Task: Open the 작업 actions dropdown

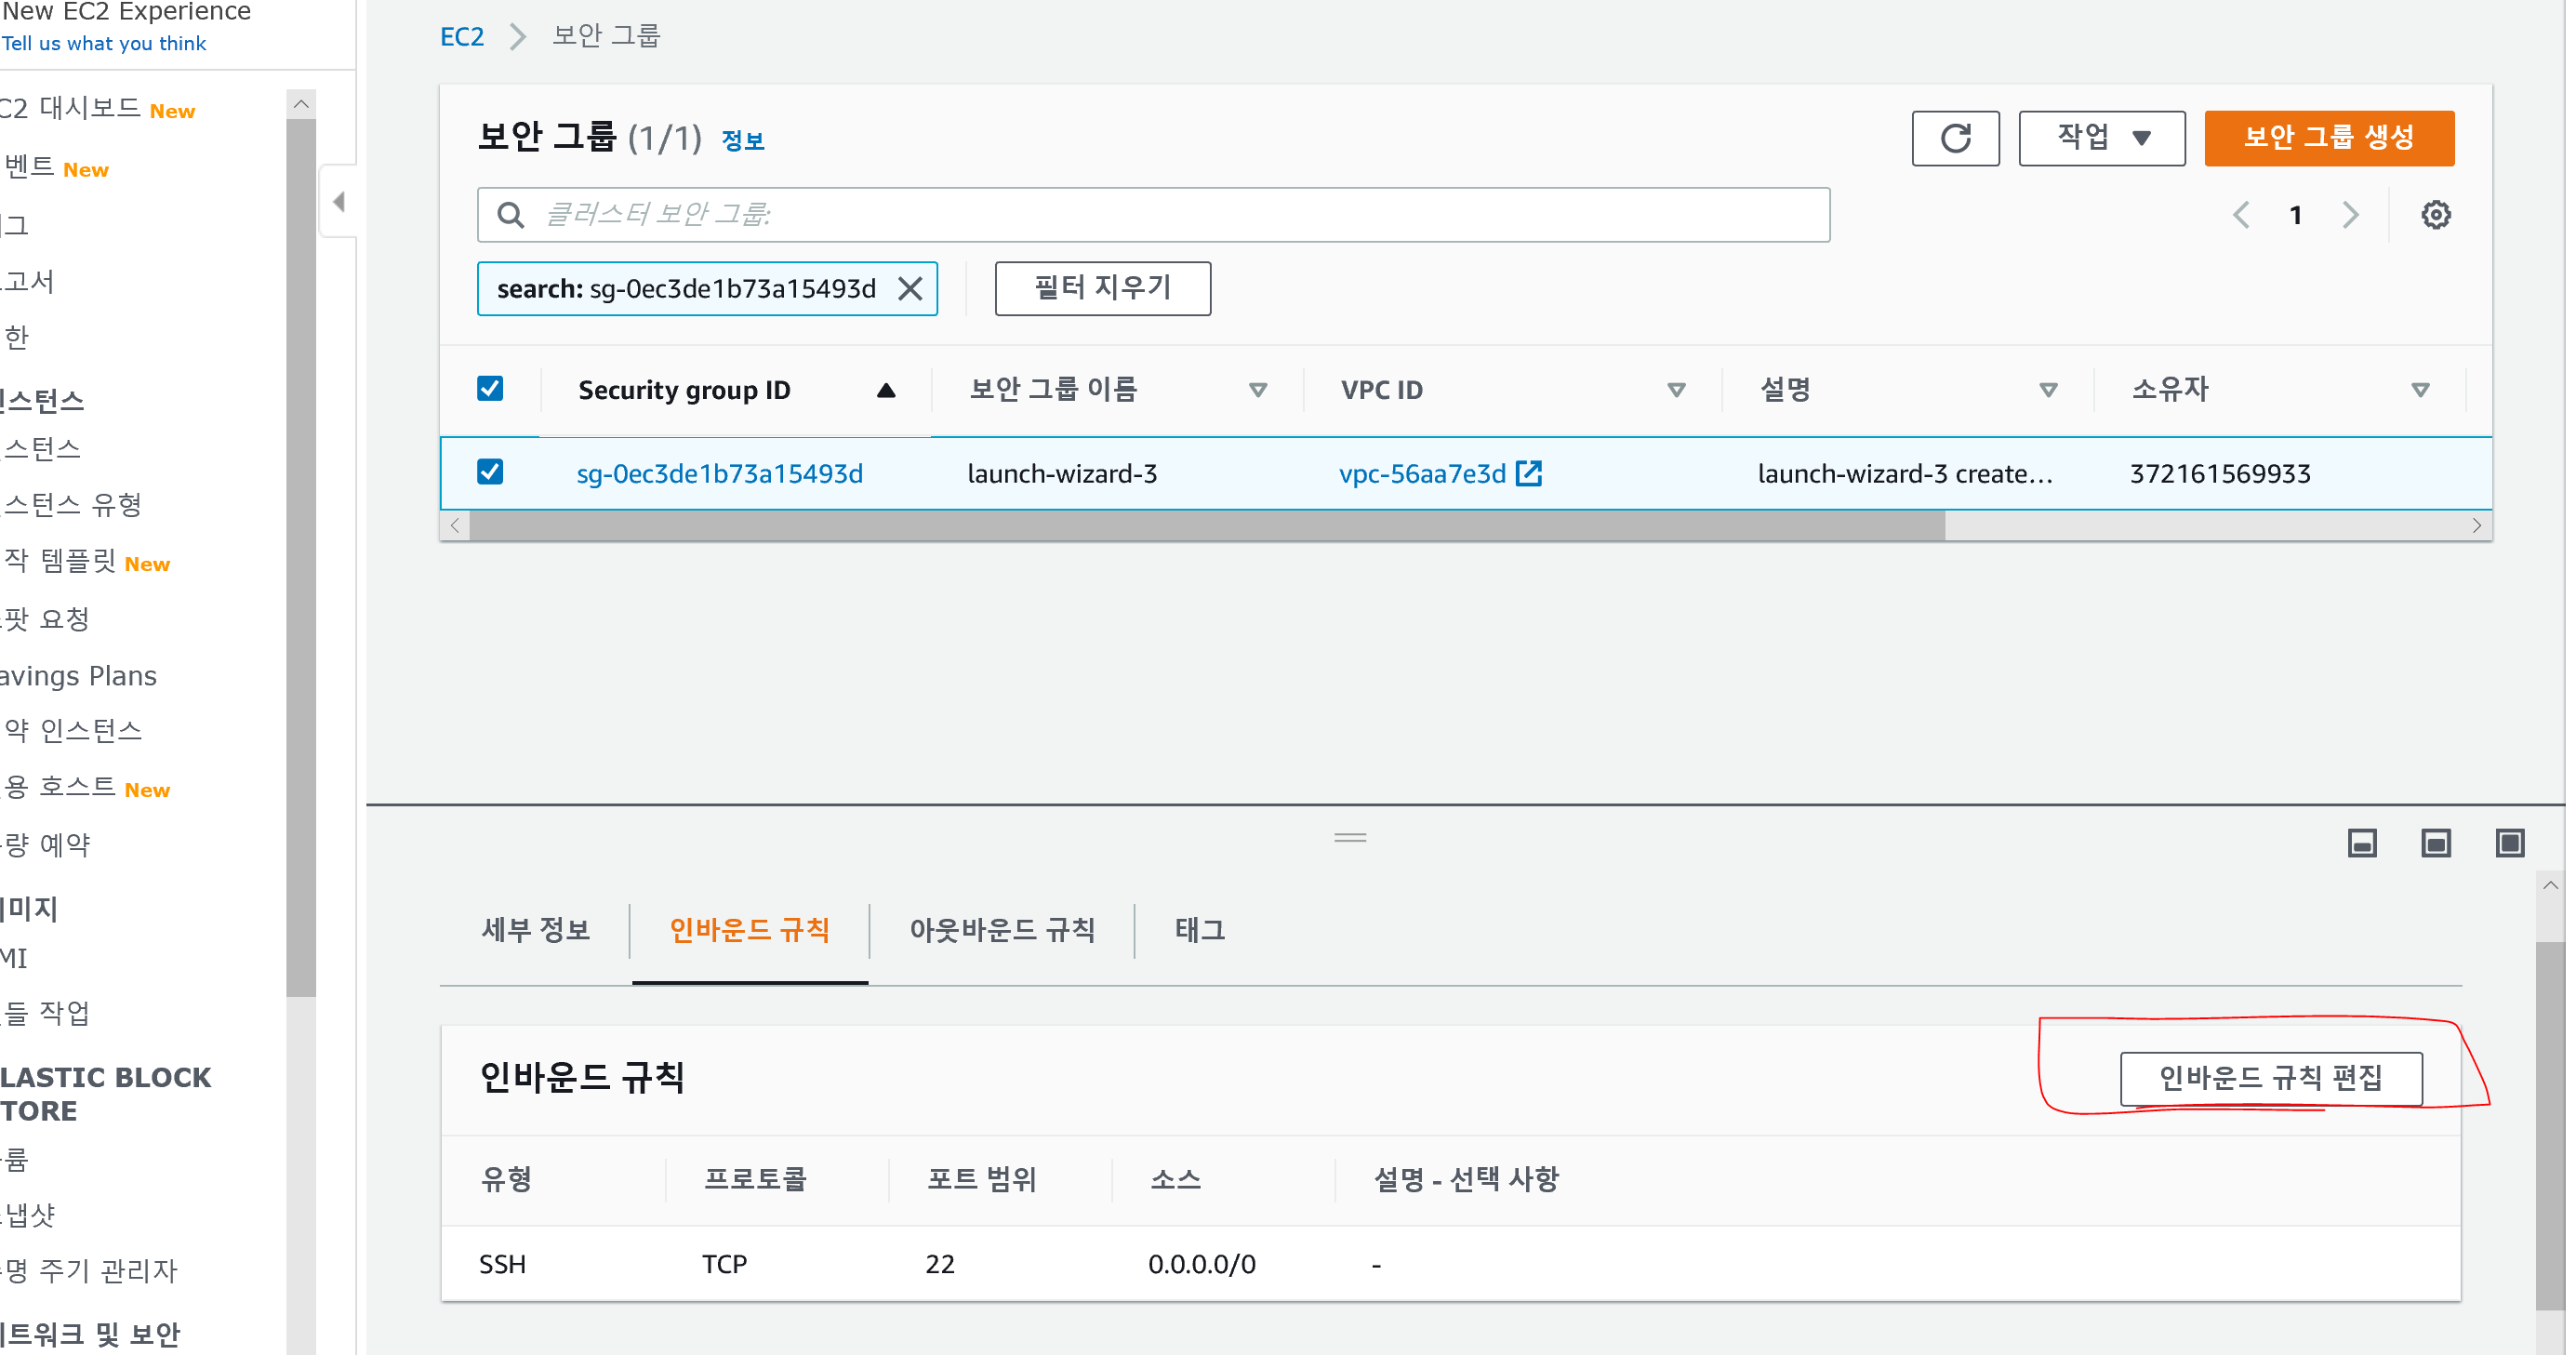Action: 2101,138
